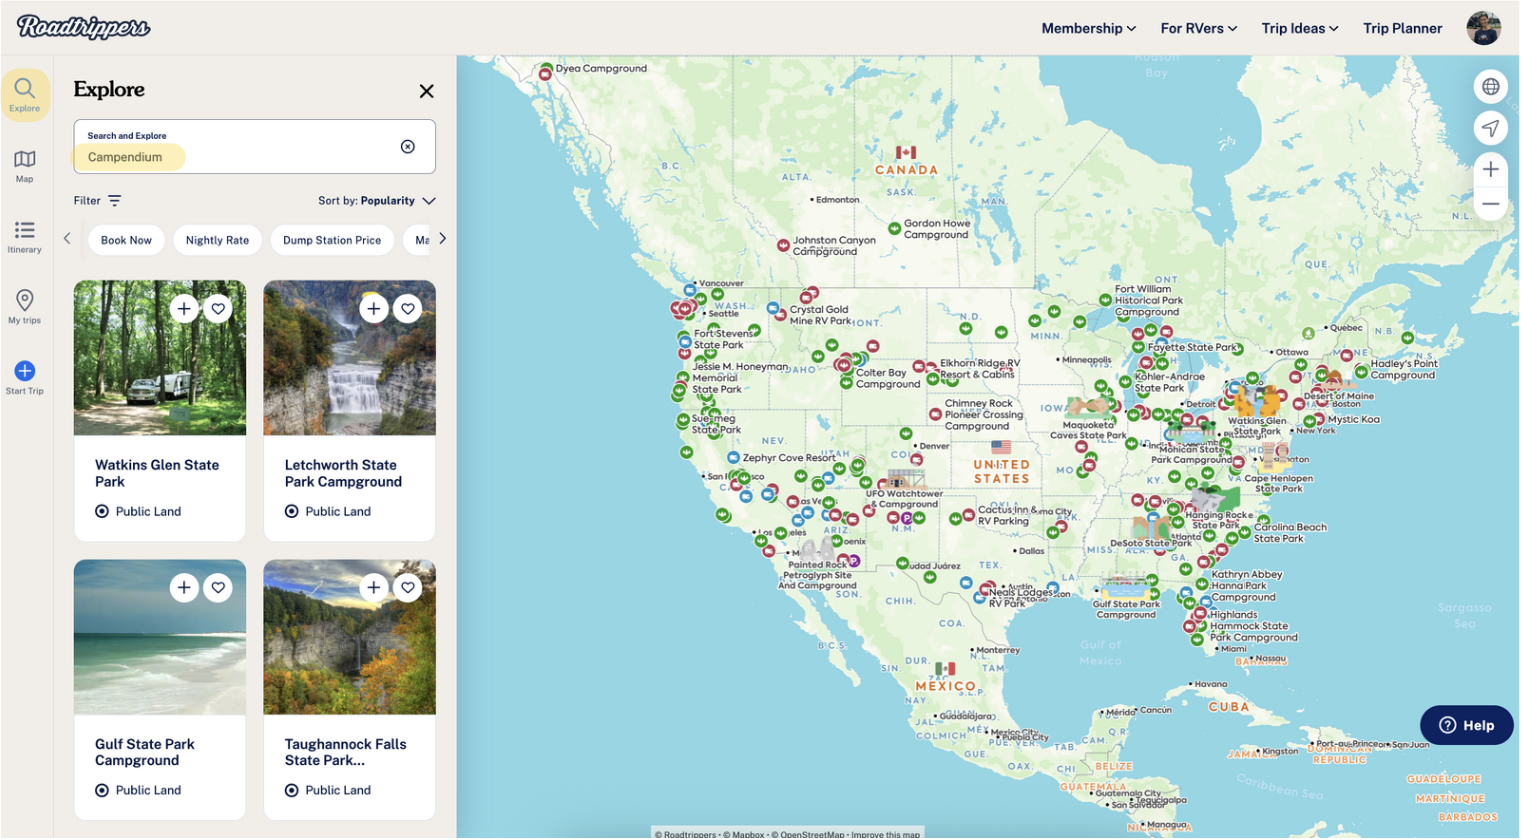Image resolution: width=1522 pixels, height=840 pixels.
Task: Click the Improve this map link
Action: [x=886, y=834]
